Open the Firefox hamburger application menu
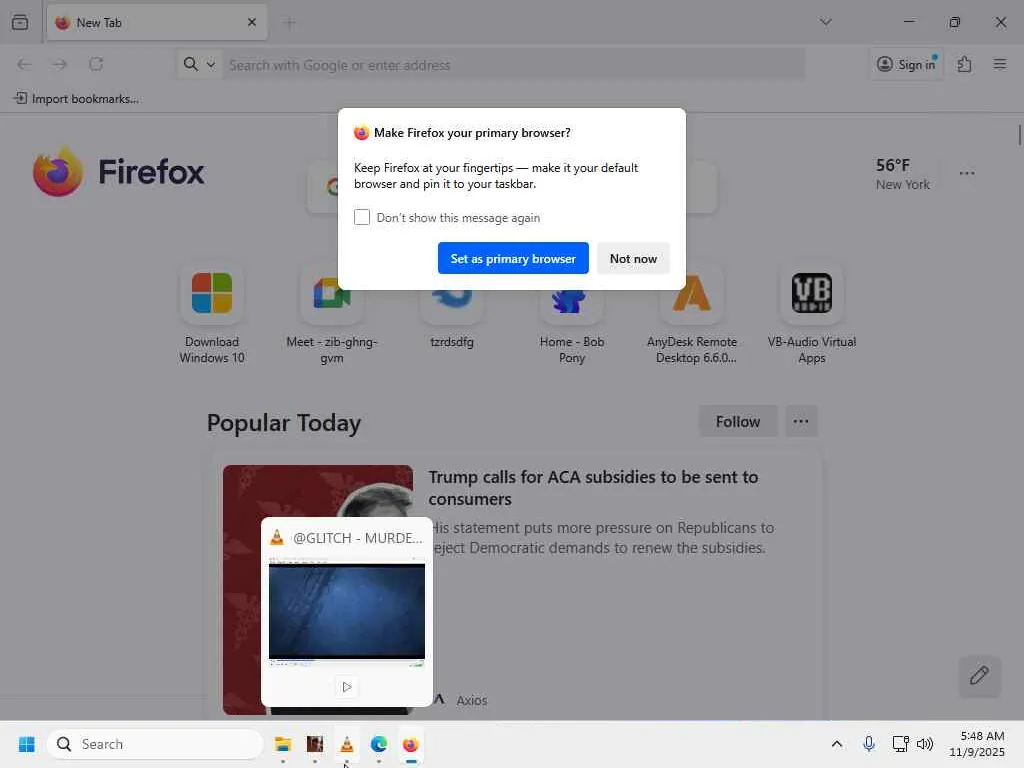This screenshot has width=1024, height=768. [x=999, y=64]
